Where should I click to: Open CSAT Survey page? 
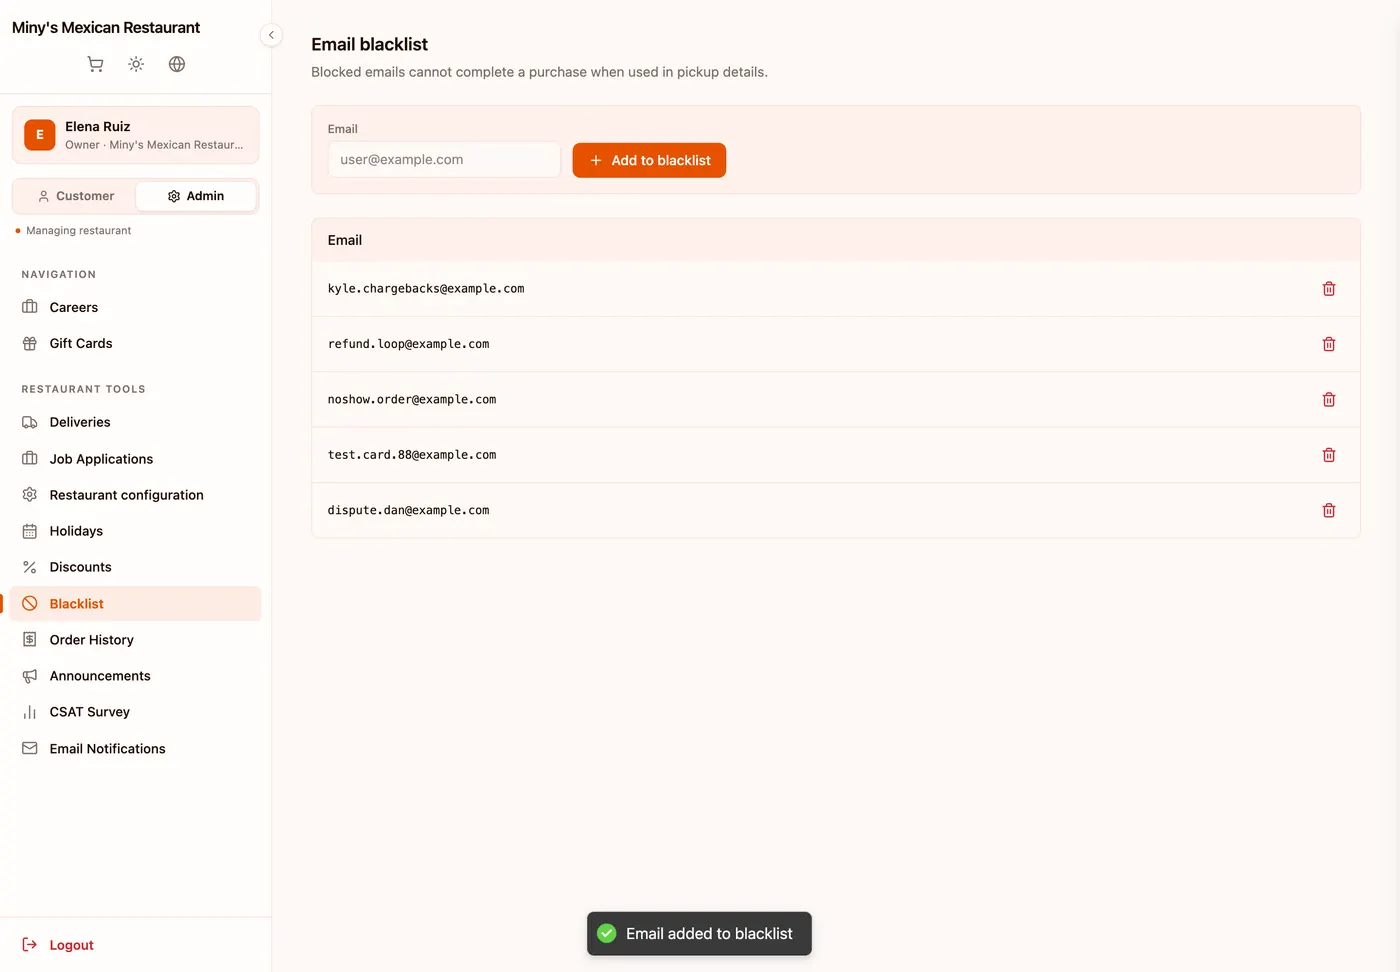135,712
